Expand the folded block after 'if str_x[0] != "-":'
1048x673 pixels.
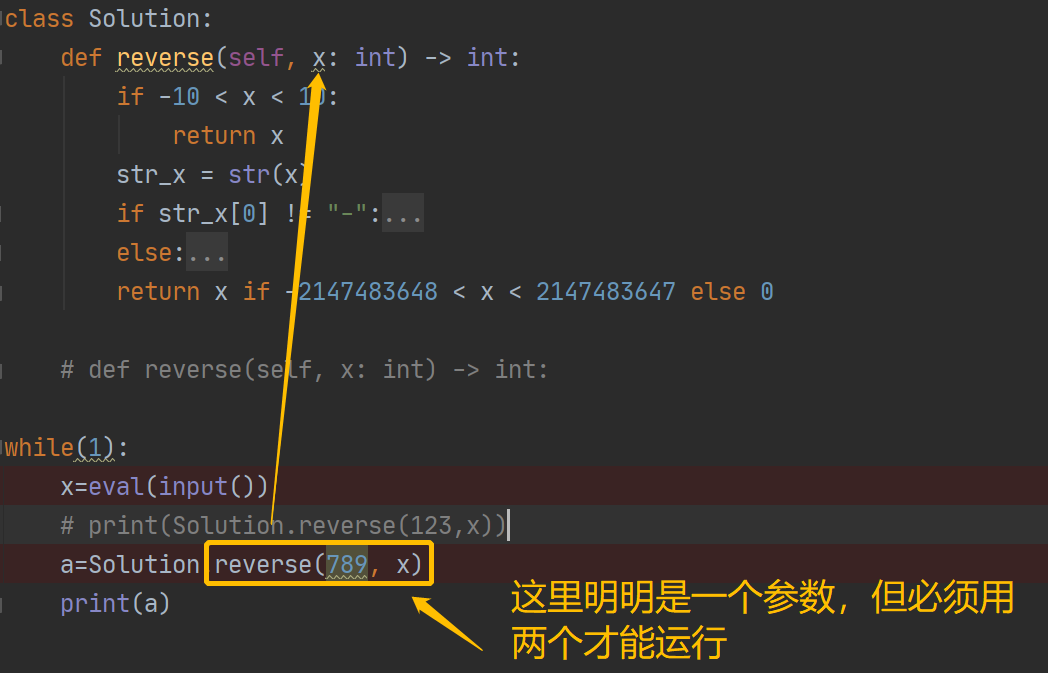pos(402,213)
